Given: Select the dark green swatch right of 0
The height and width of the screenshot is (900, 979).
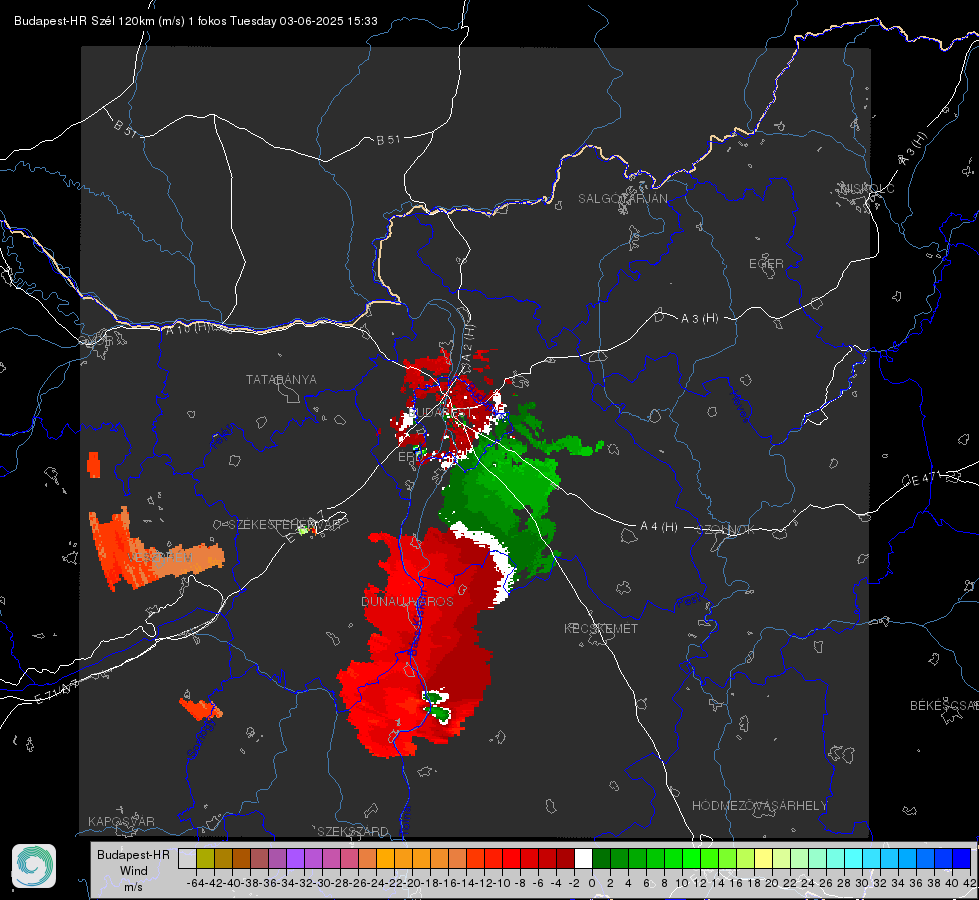Looking at the screenshot, I should coord(601,858).
